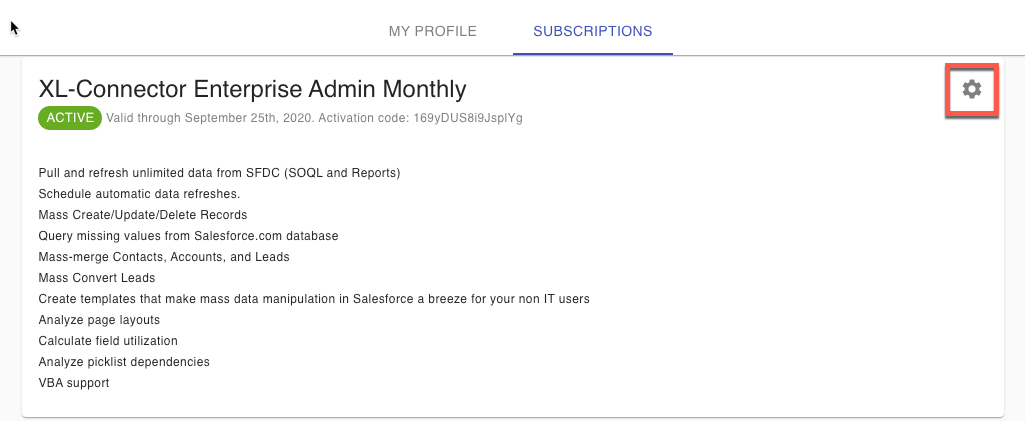Click the 'VBA support' feature line
This screenshot has width=1025, height=421.
pyautogui.click(x=73, y=383)
